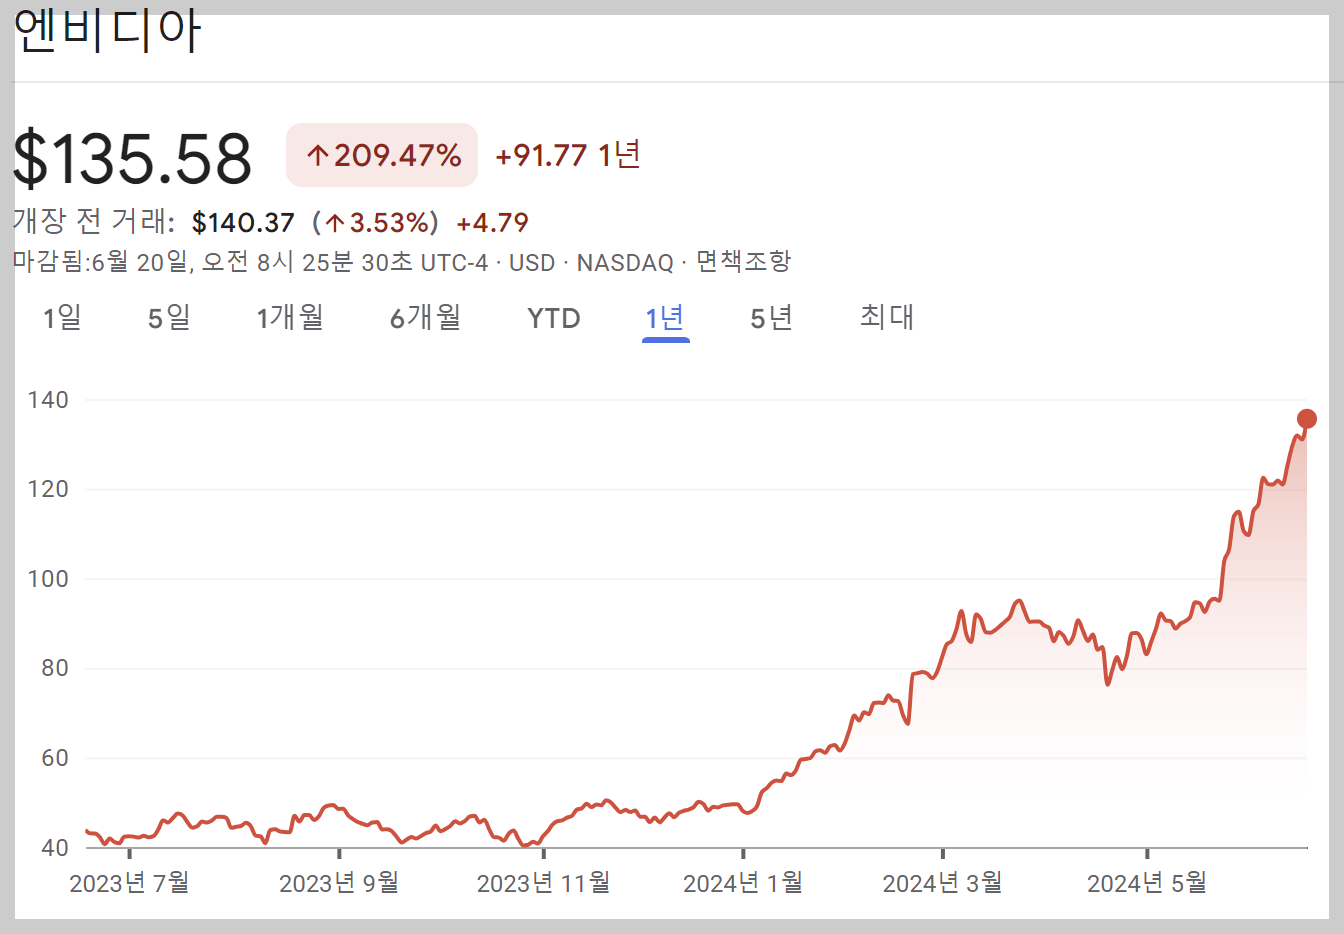The image size is (1344, 934).
Task: Click the active 1년 tab
Action: point(665,317)
